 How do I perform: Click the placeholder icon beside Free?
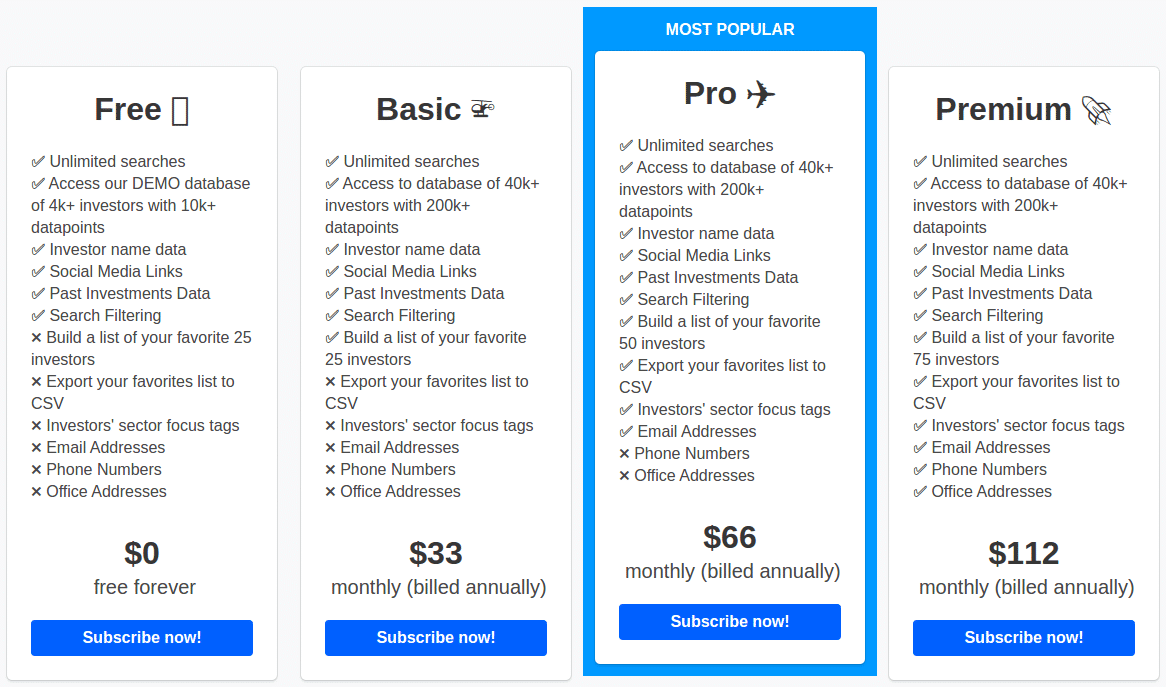tap(180, 111)
